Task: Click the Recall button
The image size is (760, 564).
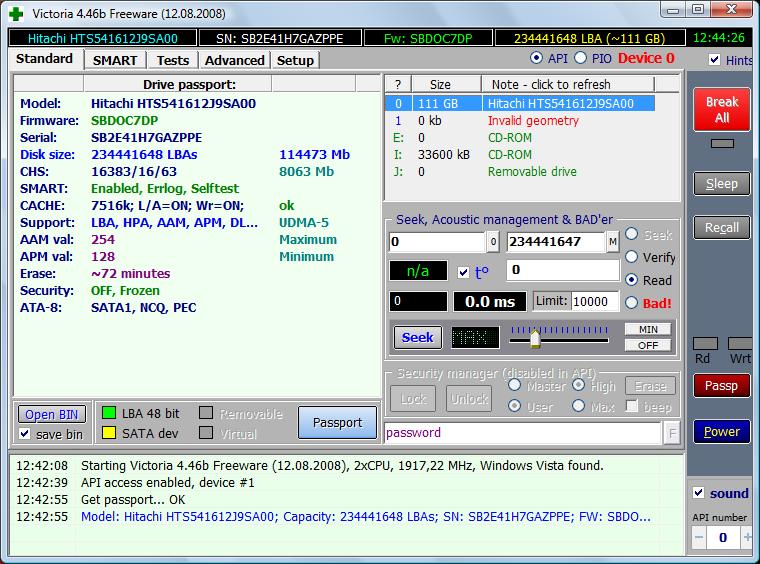Action: pyautogui.click(x=722, y=227)
